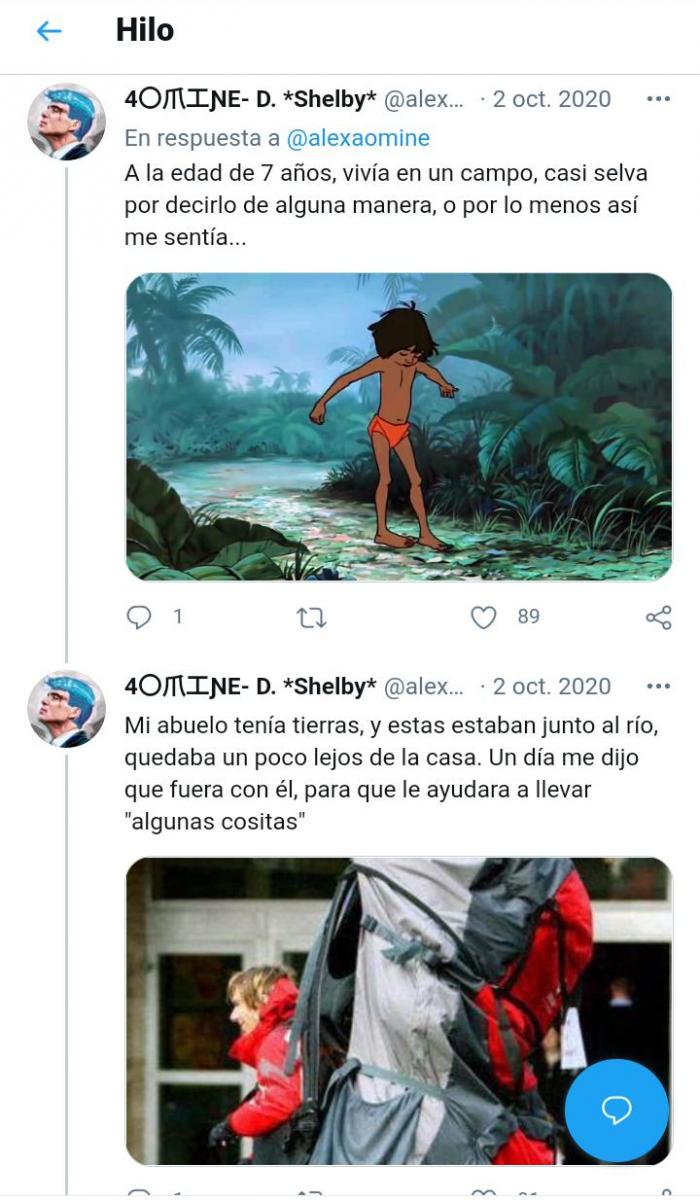Open the first tweet's date 2 oct. 2020
Screen dimensions: 700x1200
click(551, 99)
